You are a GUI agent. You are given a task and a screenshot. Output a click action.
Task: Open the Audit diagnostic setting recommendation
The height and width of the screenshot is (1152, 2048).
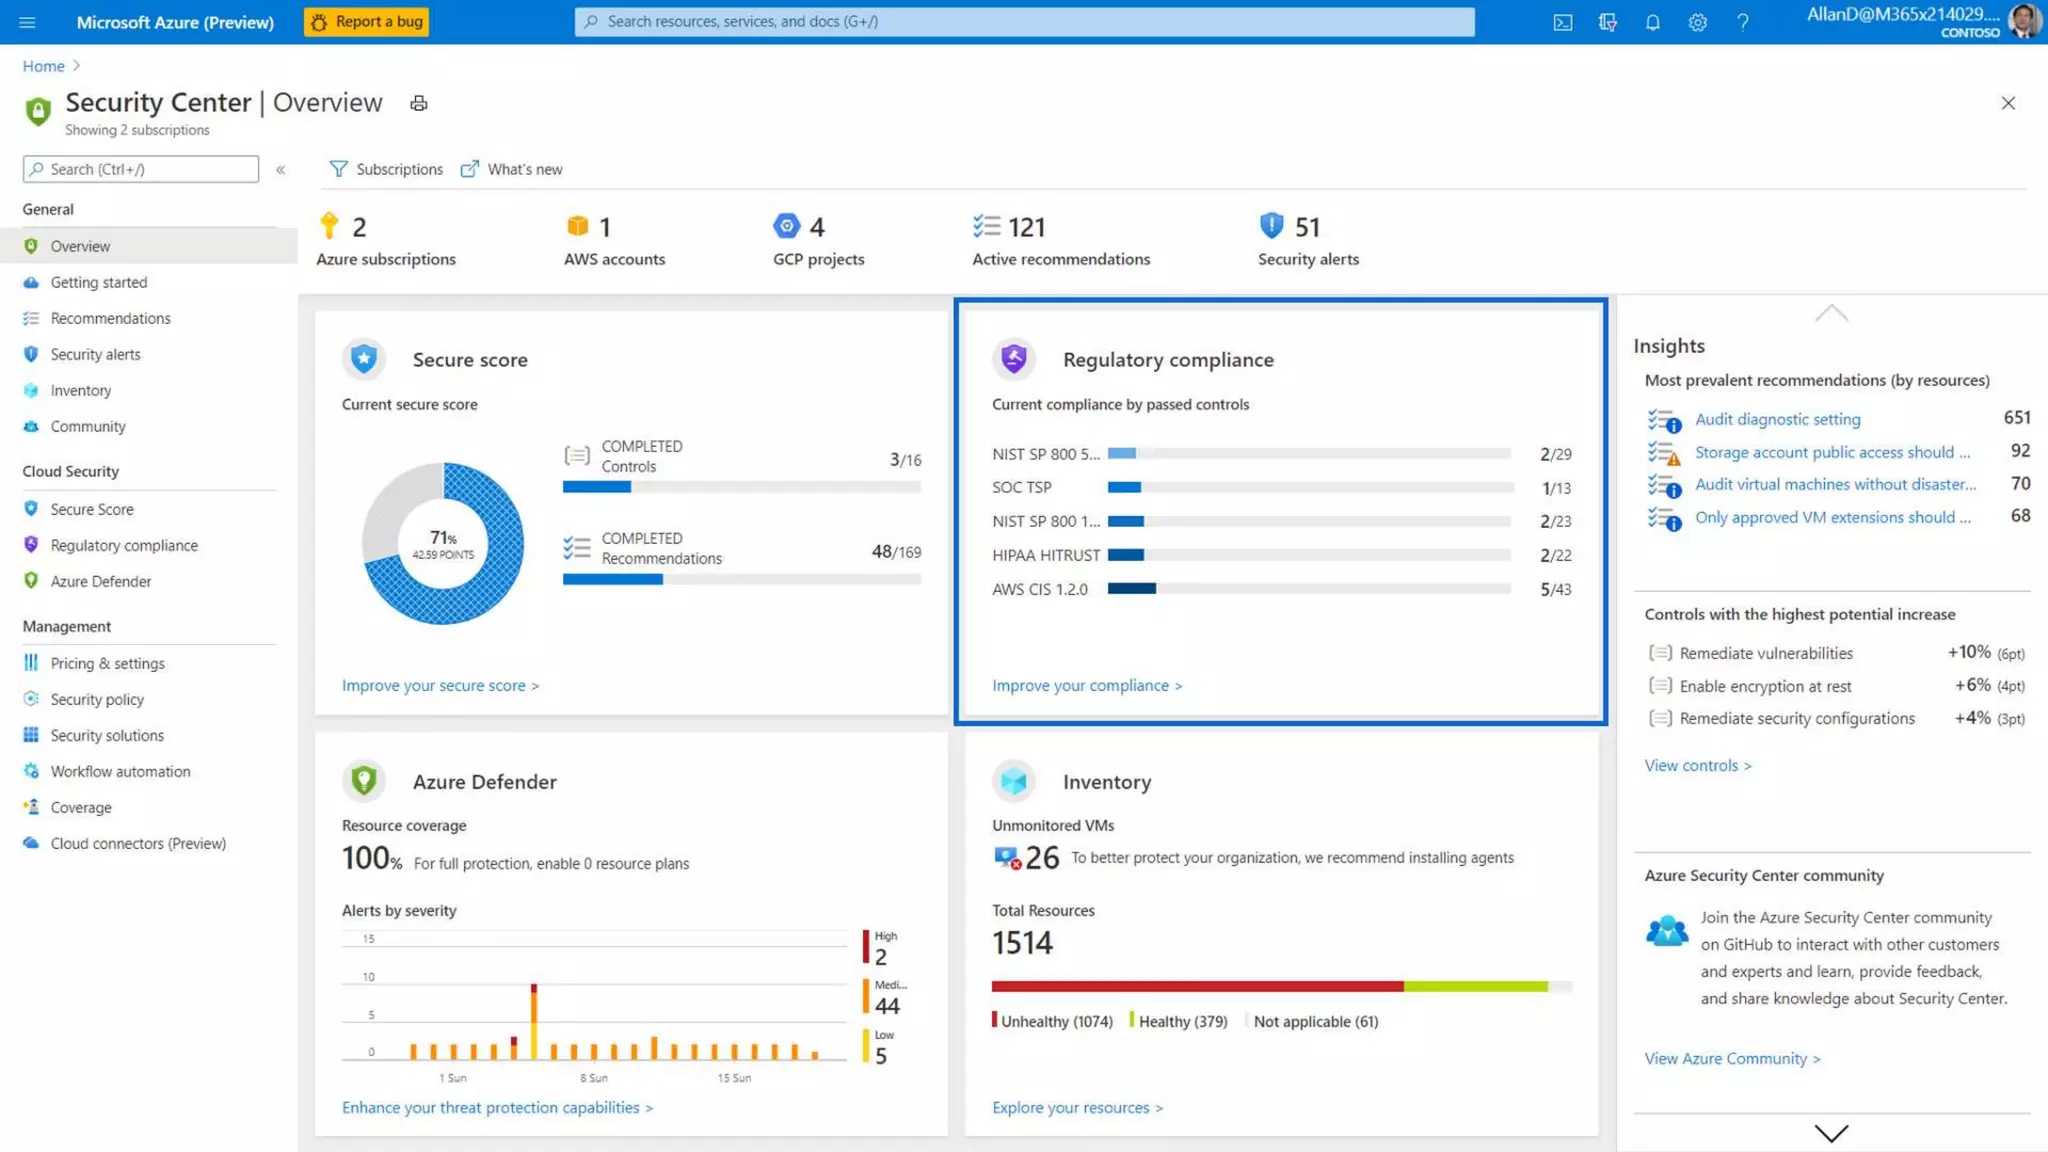pyautogui.click(x=1777, y=419)
